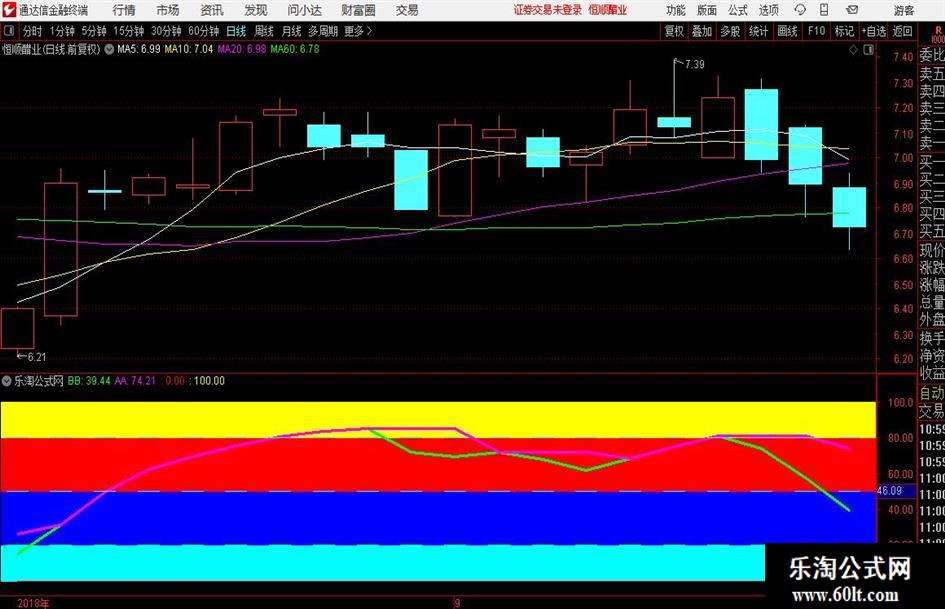Image resolution: width=945 pixels, height=609 pixels.
Task: Switch to 月线 monthly tab
Action: (x=291, y=31)
